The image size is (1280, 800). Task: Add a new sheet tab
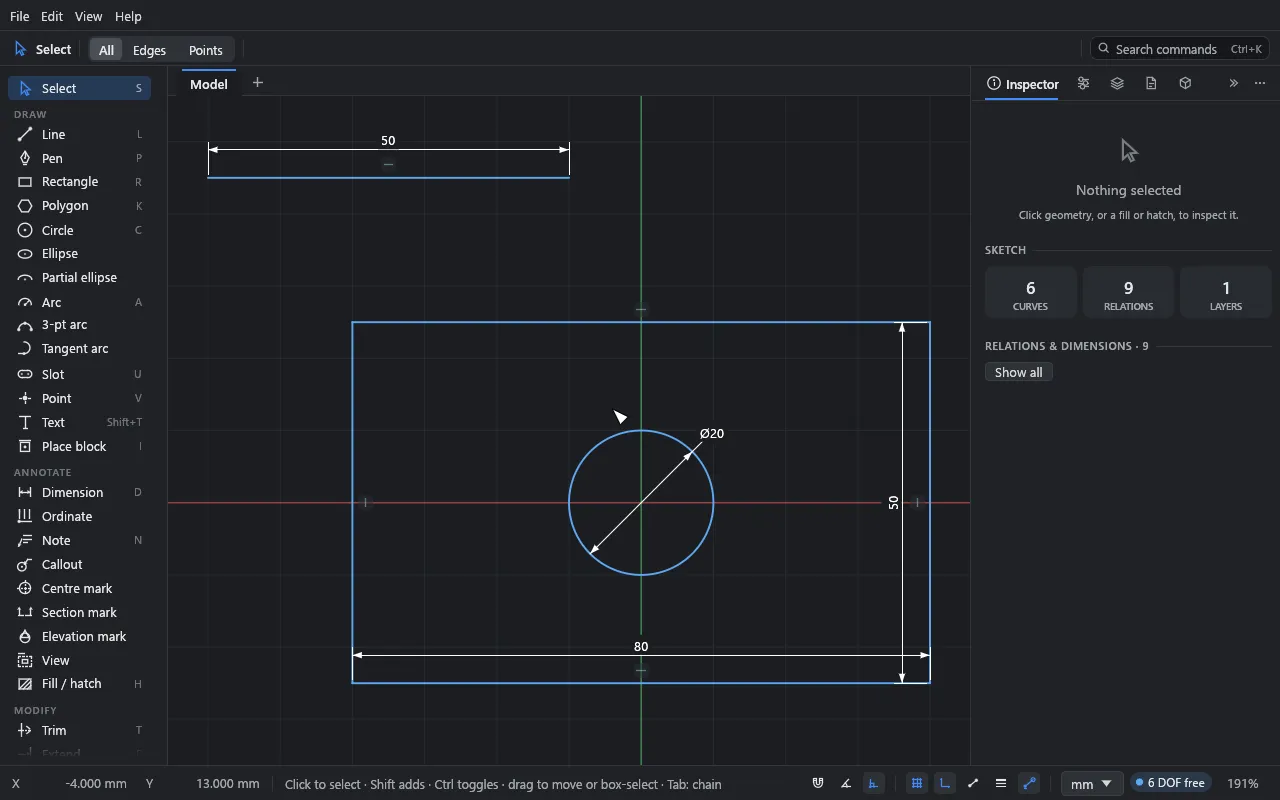(258, 83)
